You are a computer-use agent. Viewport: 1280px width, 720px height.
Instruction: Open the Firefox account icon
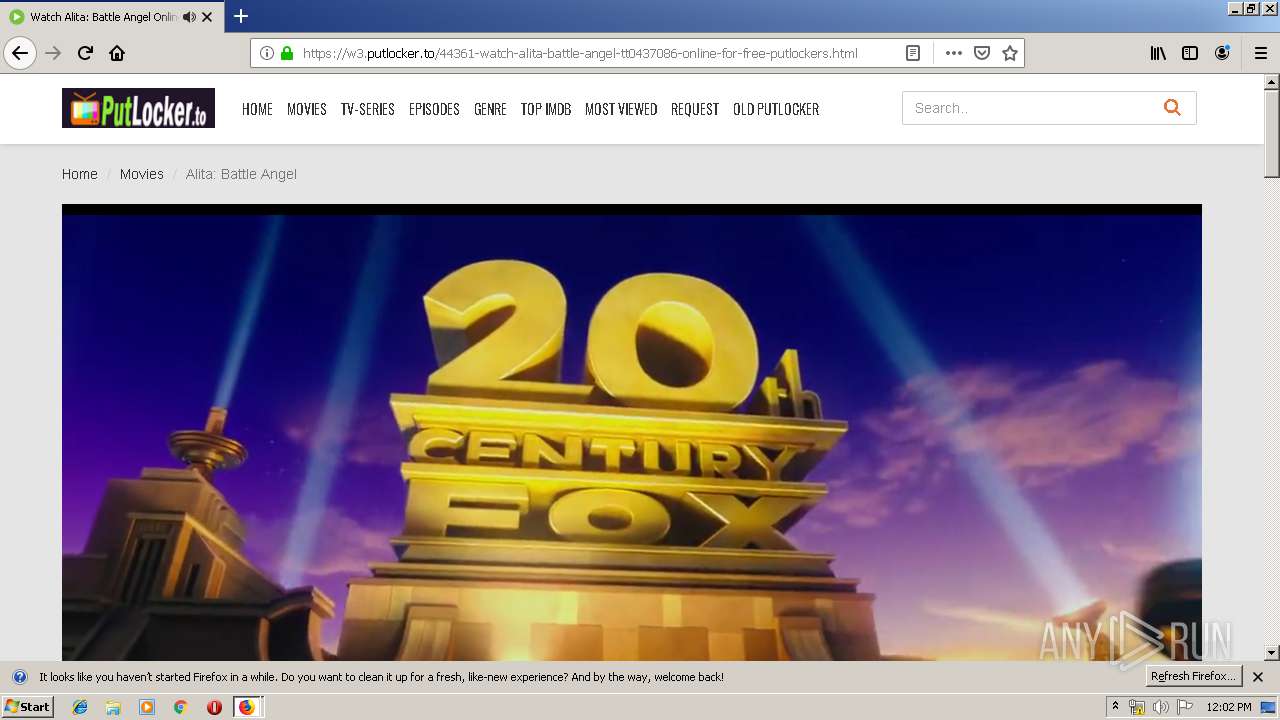1222,53
